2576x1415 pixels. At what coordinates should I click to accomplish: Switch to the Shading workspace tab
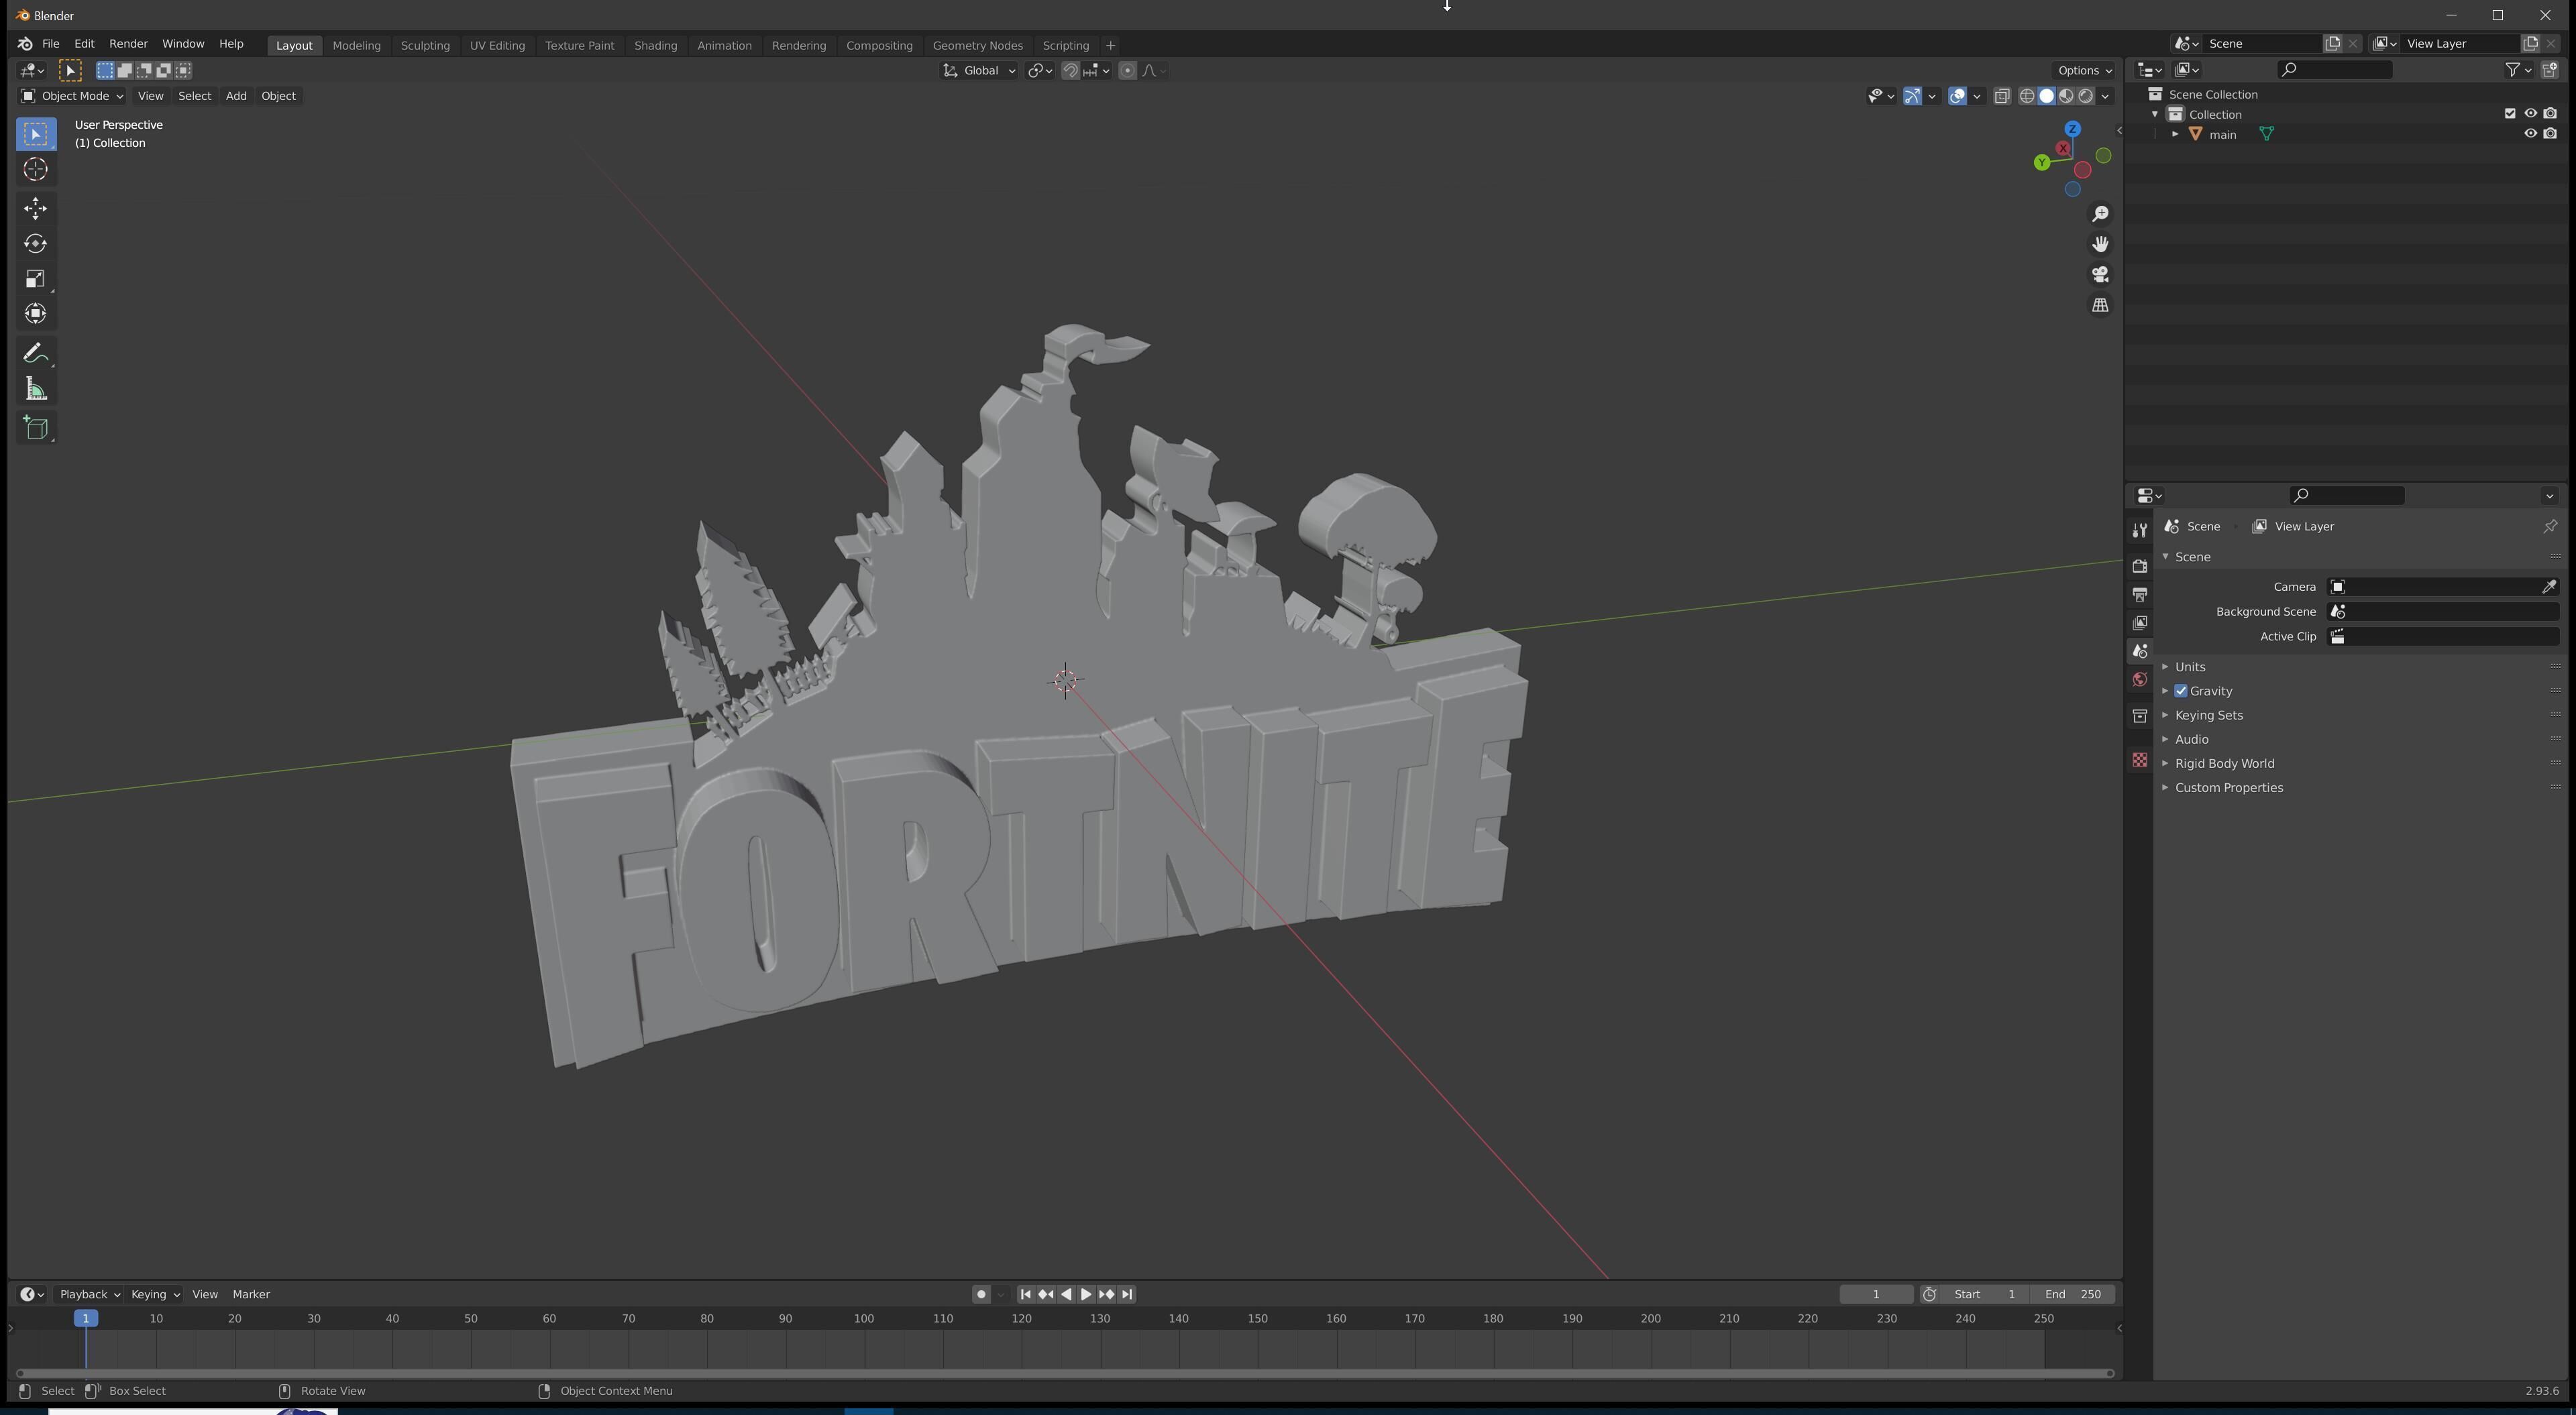click(x=655, y=45)
